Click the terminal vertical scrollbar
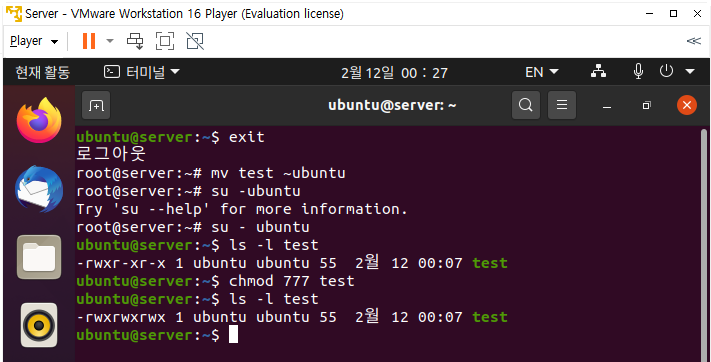 704,245
